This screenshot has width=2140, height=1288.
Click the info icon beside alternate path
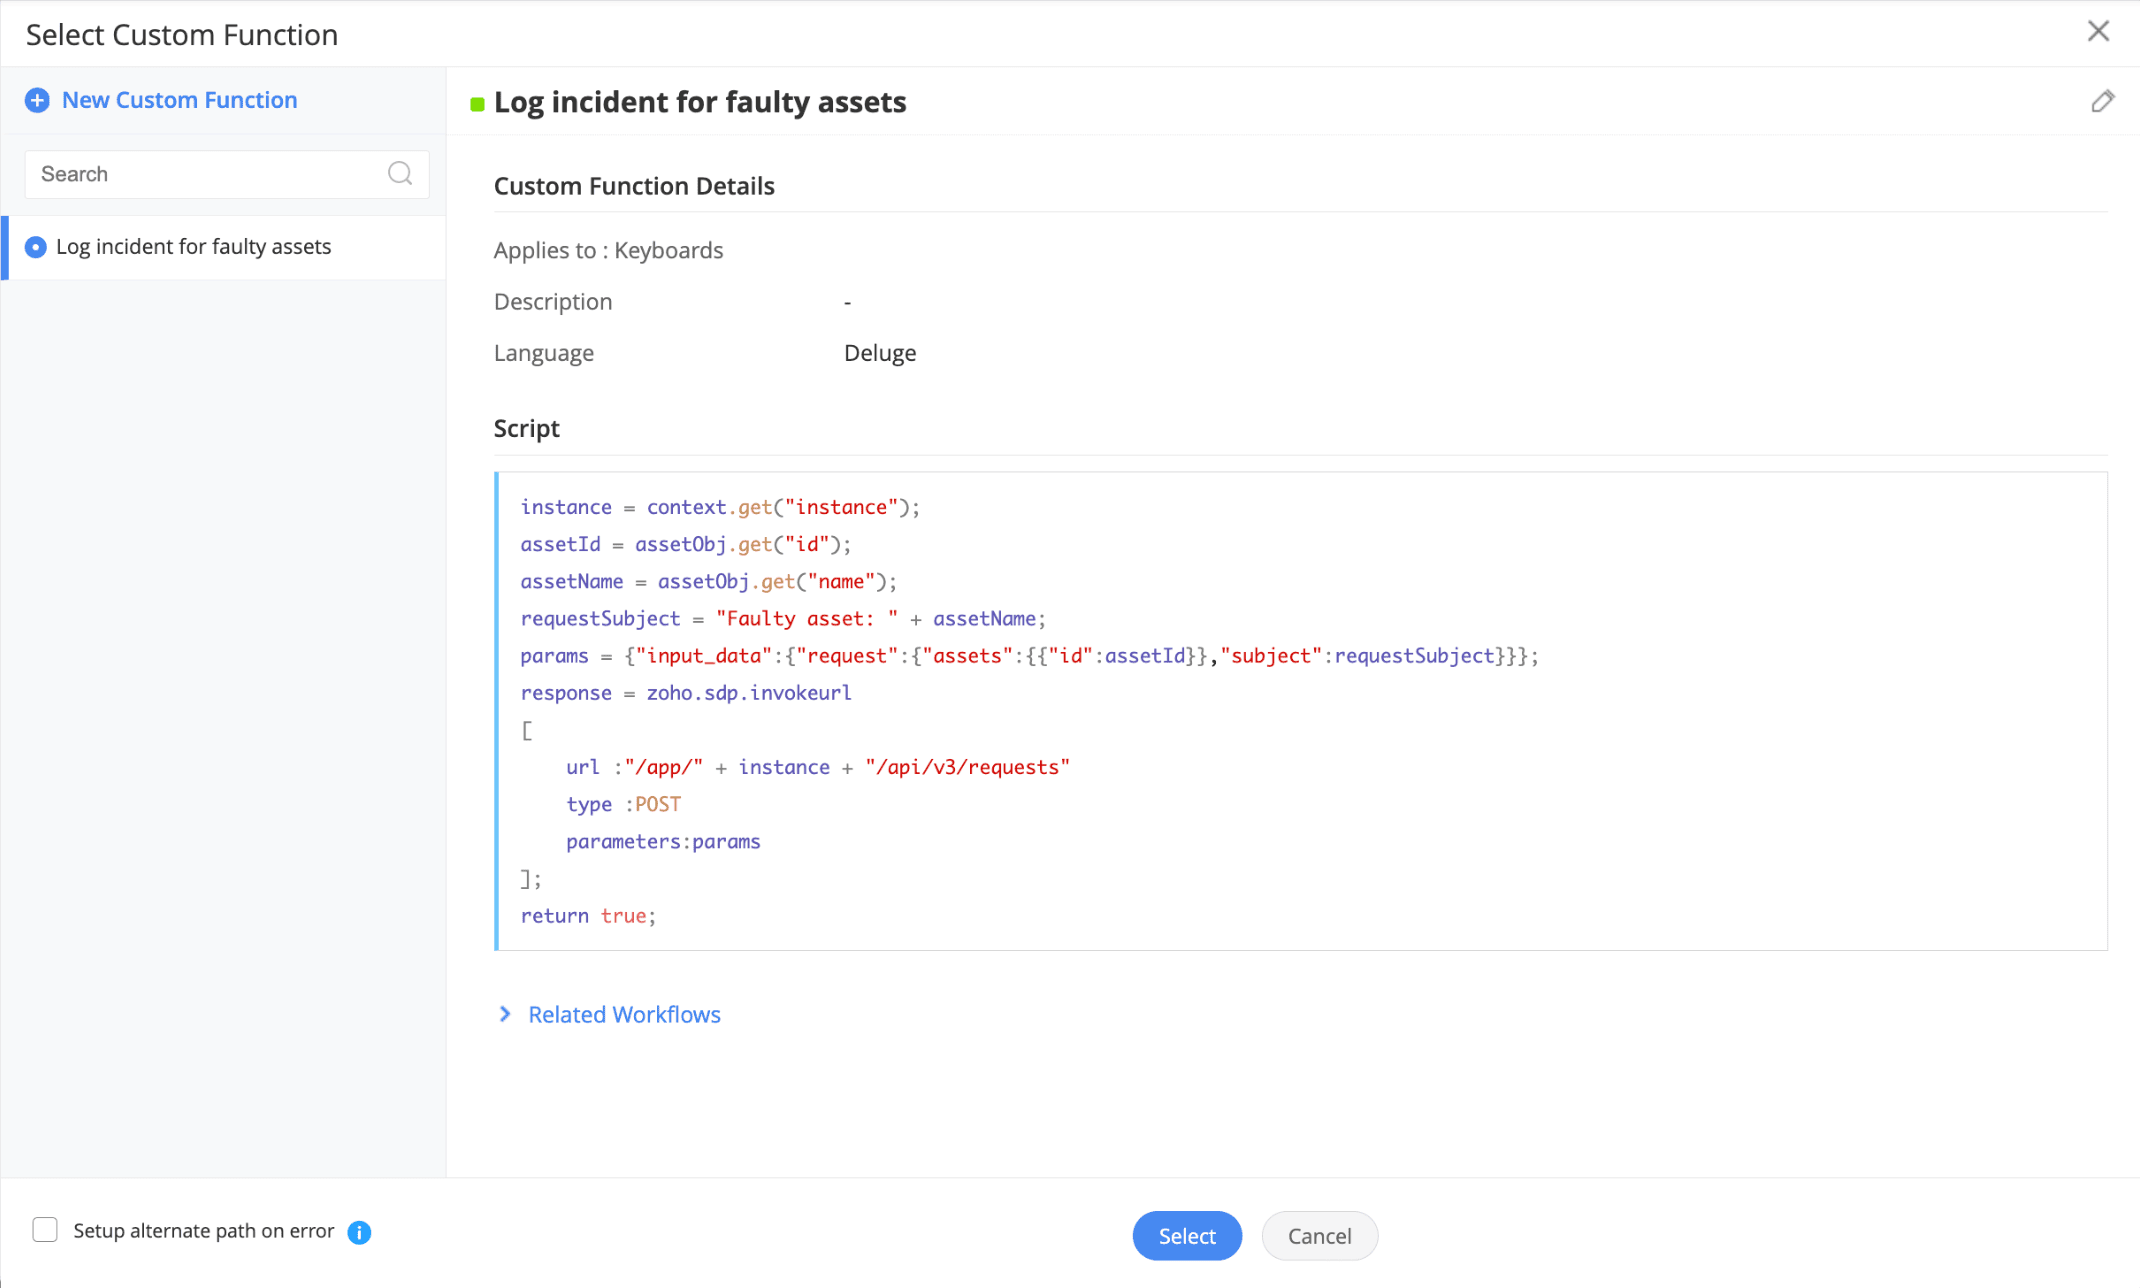359,1232
